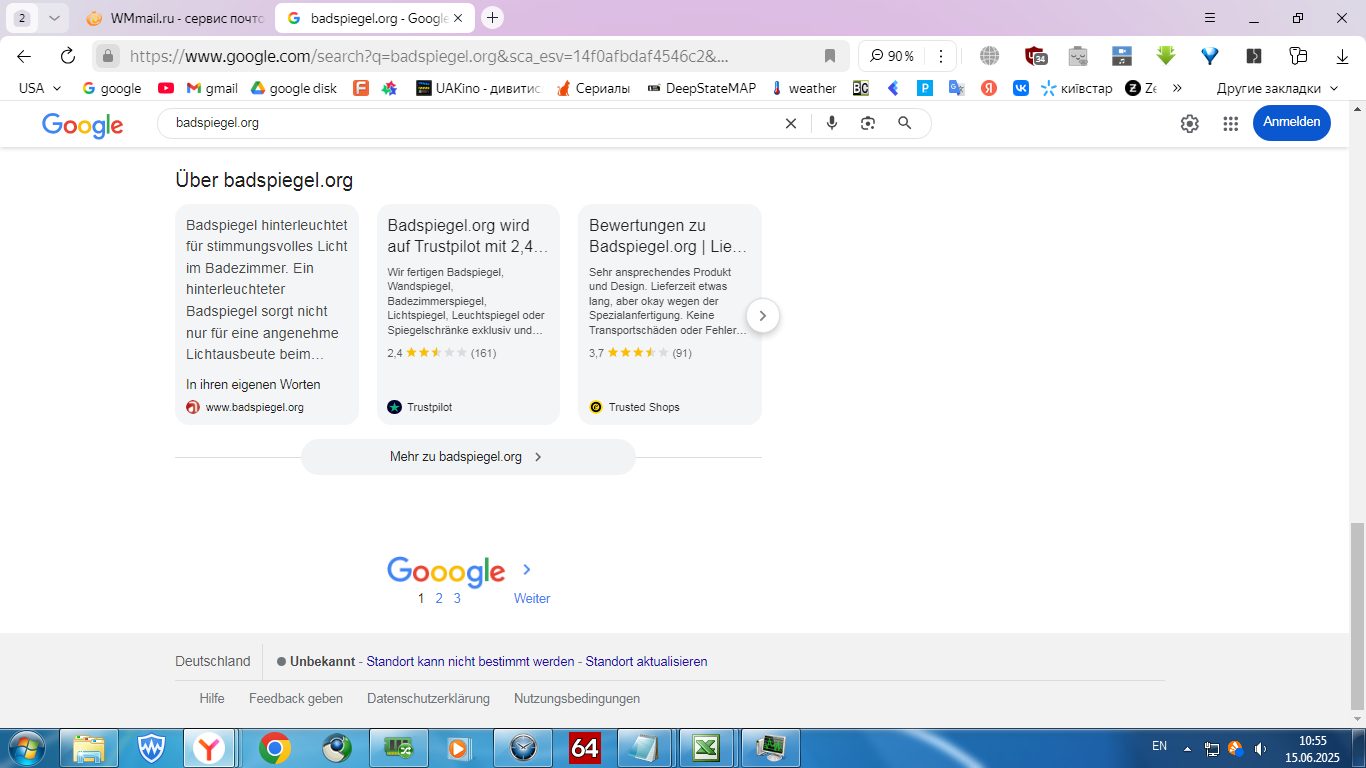Open the Trusted Shops reviews card

click(670, 315)
